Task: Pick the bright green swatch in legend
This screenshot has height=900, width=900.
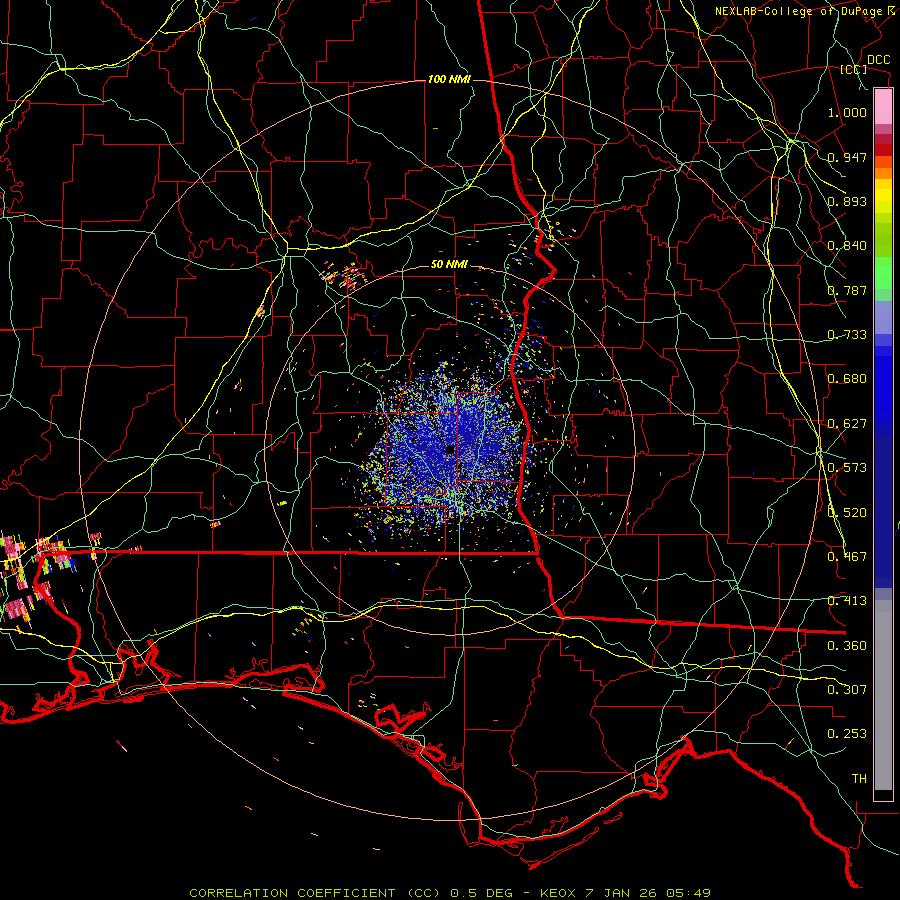Action: (x=883, y=273)
